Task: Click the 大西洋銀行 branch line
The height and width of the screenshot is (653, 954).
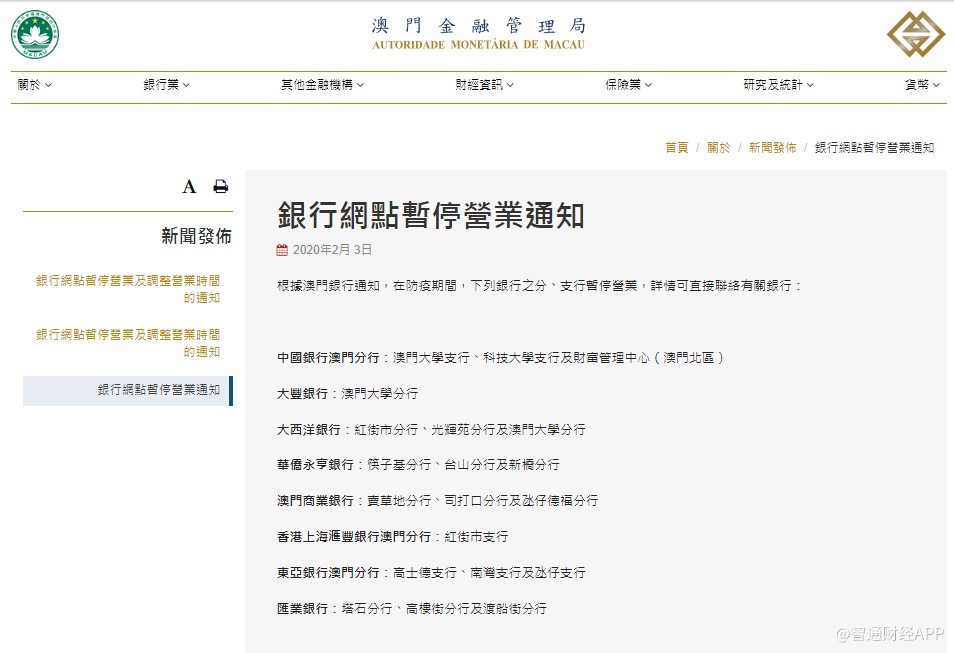Action: (431, 430)
